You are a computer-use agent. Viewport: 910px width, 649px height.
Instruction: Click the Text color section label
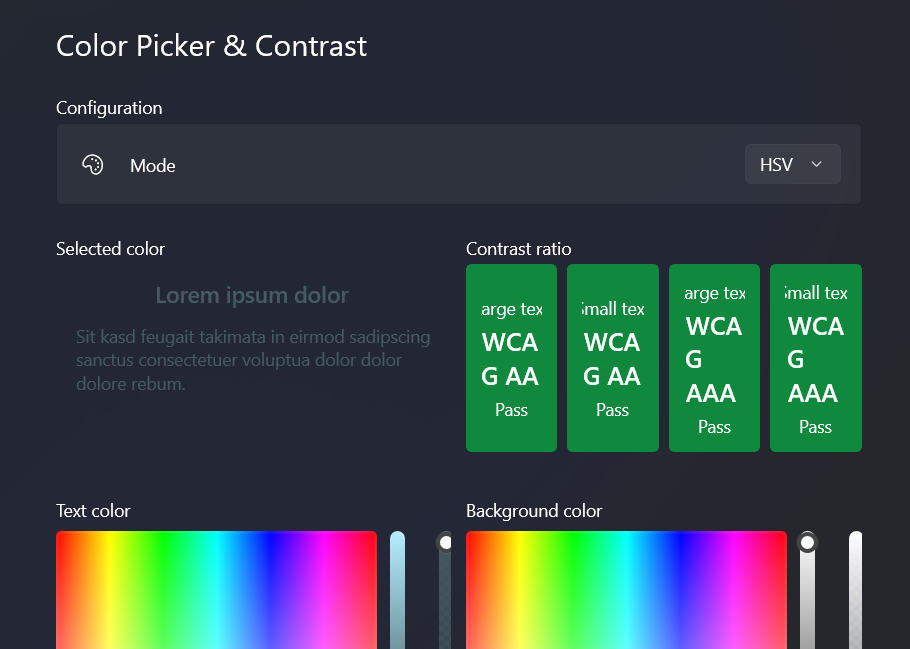[93, 510]
